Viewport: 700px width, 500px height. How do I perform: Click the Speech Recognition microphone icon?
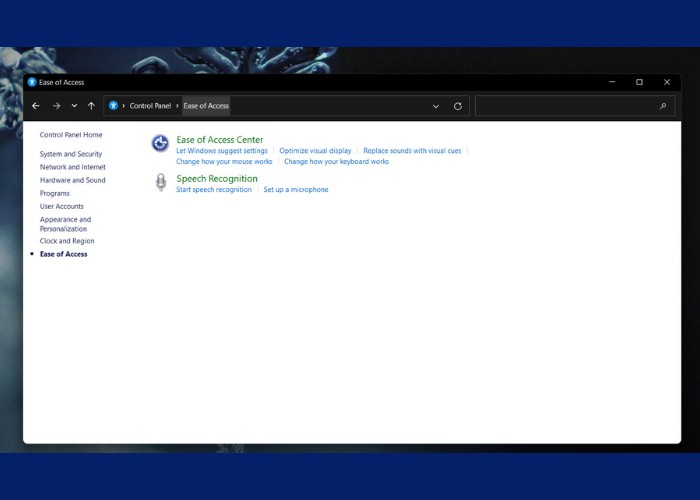pyautogui.click(x=160, y=182)
